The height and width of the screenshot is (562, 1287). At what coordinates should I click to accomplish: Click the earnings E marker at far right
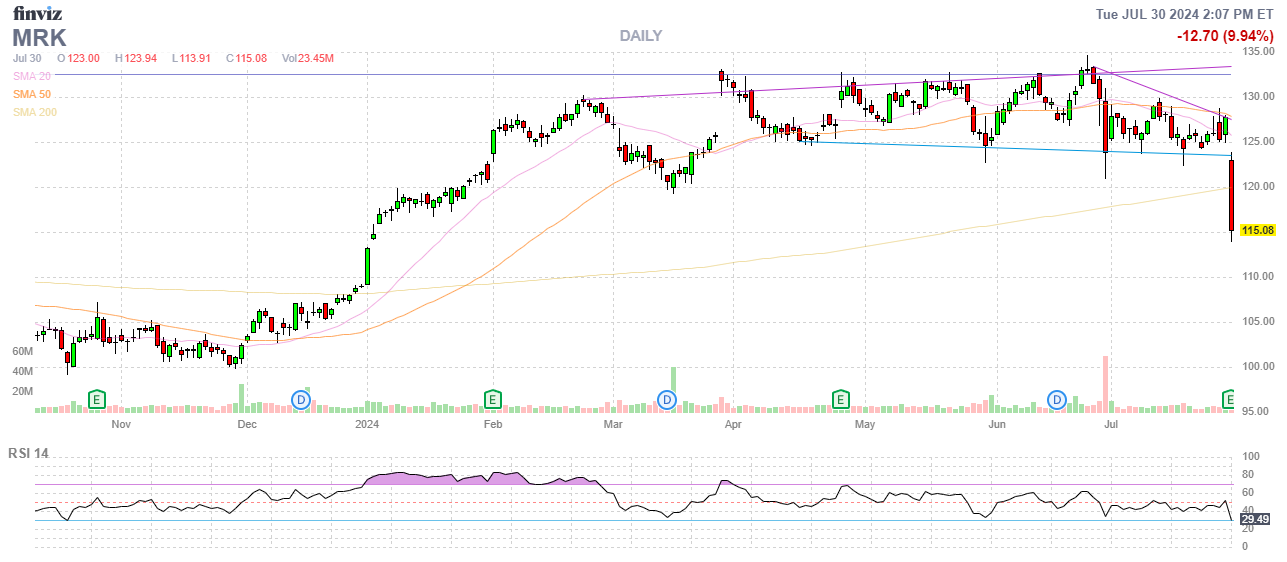click(1230, 400)
